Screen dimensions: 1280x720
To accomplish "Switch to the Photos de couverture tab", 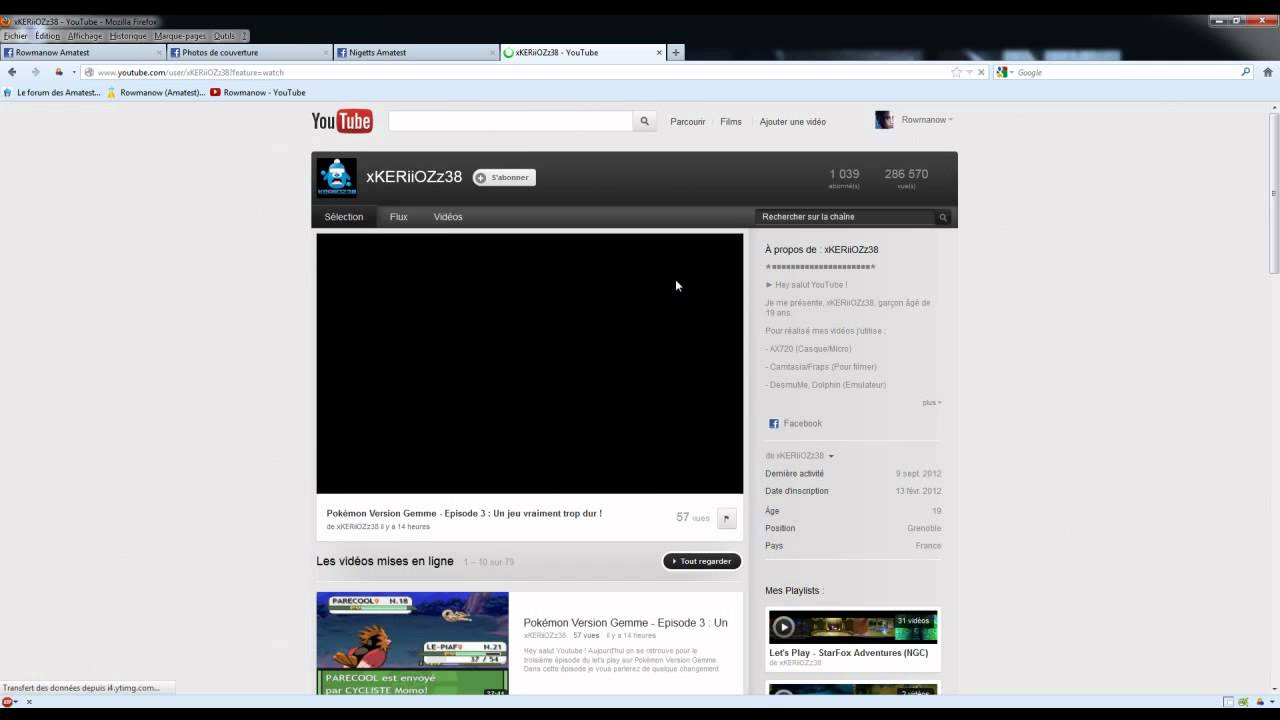I will [250, 52].
